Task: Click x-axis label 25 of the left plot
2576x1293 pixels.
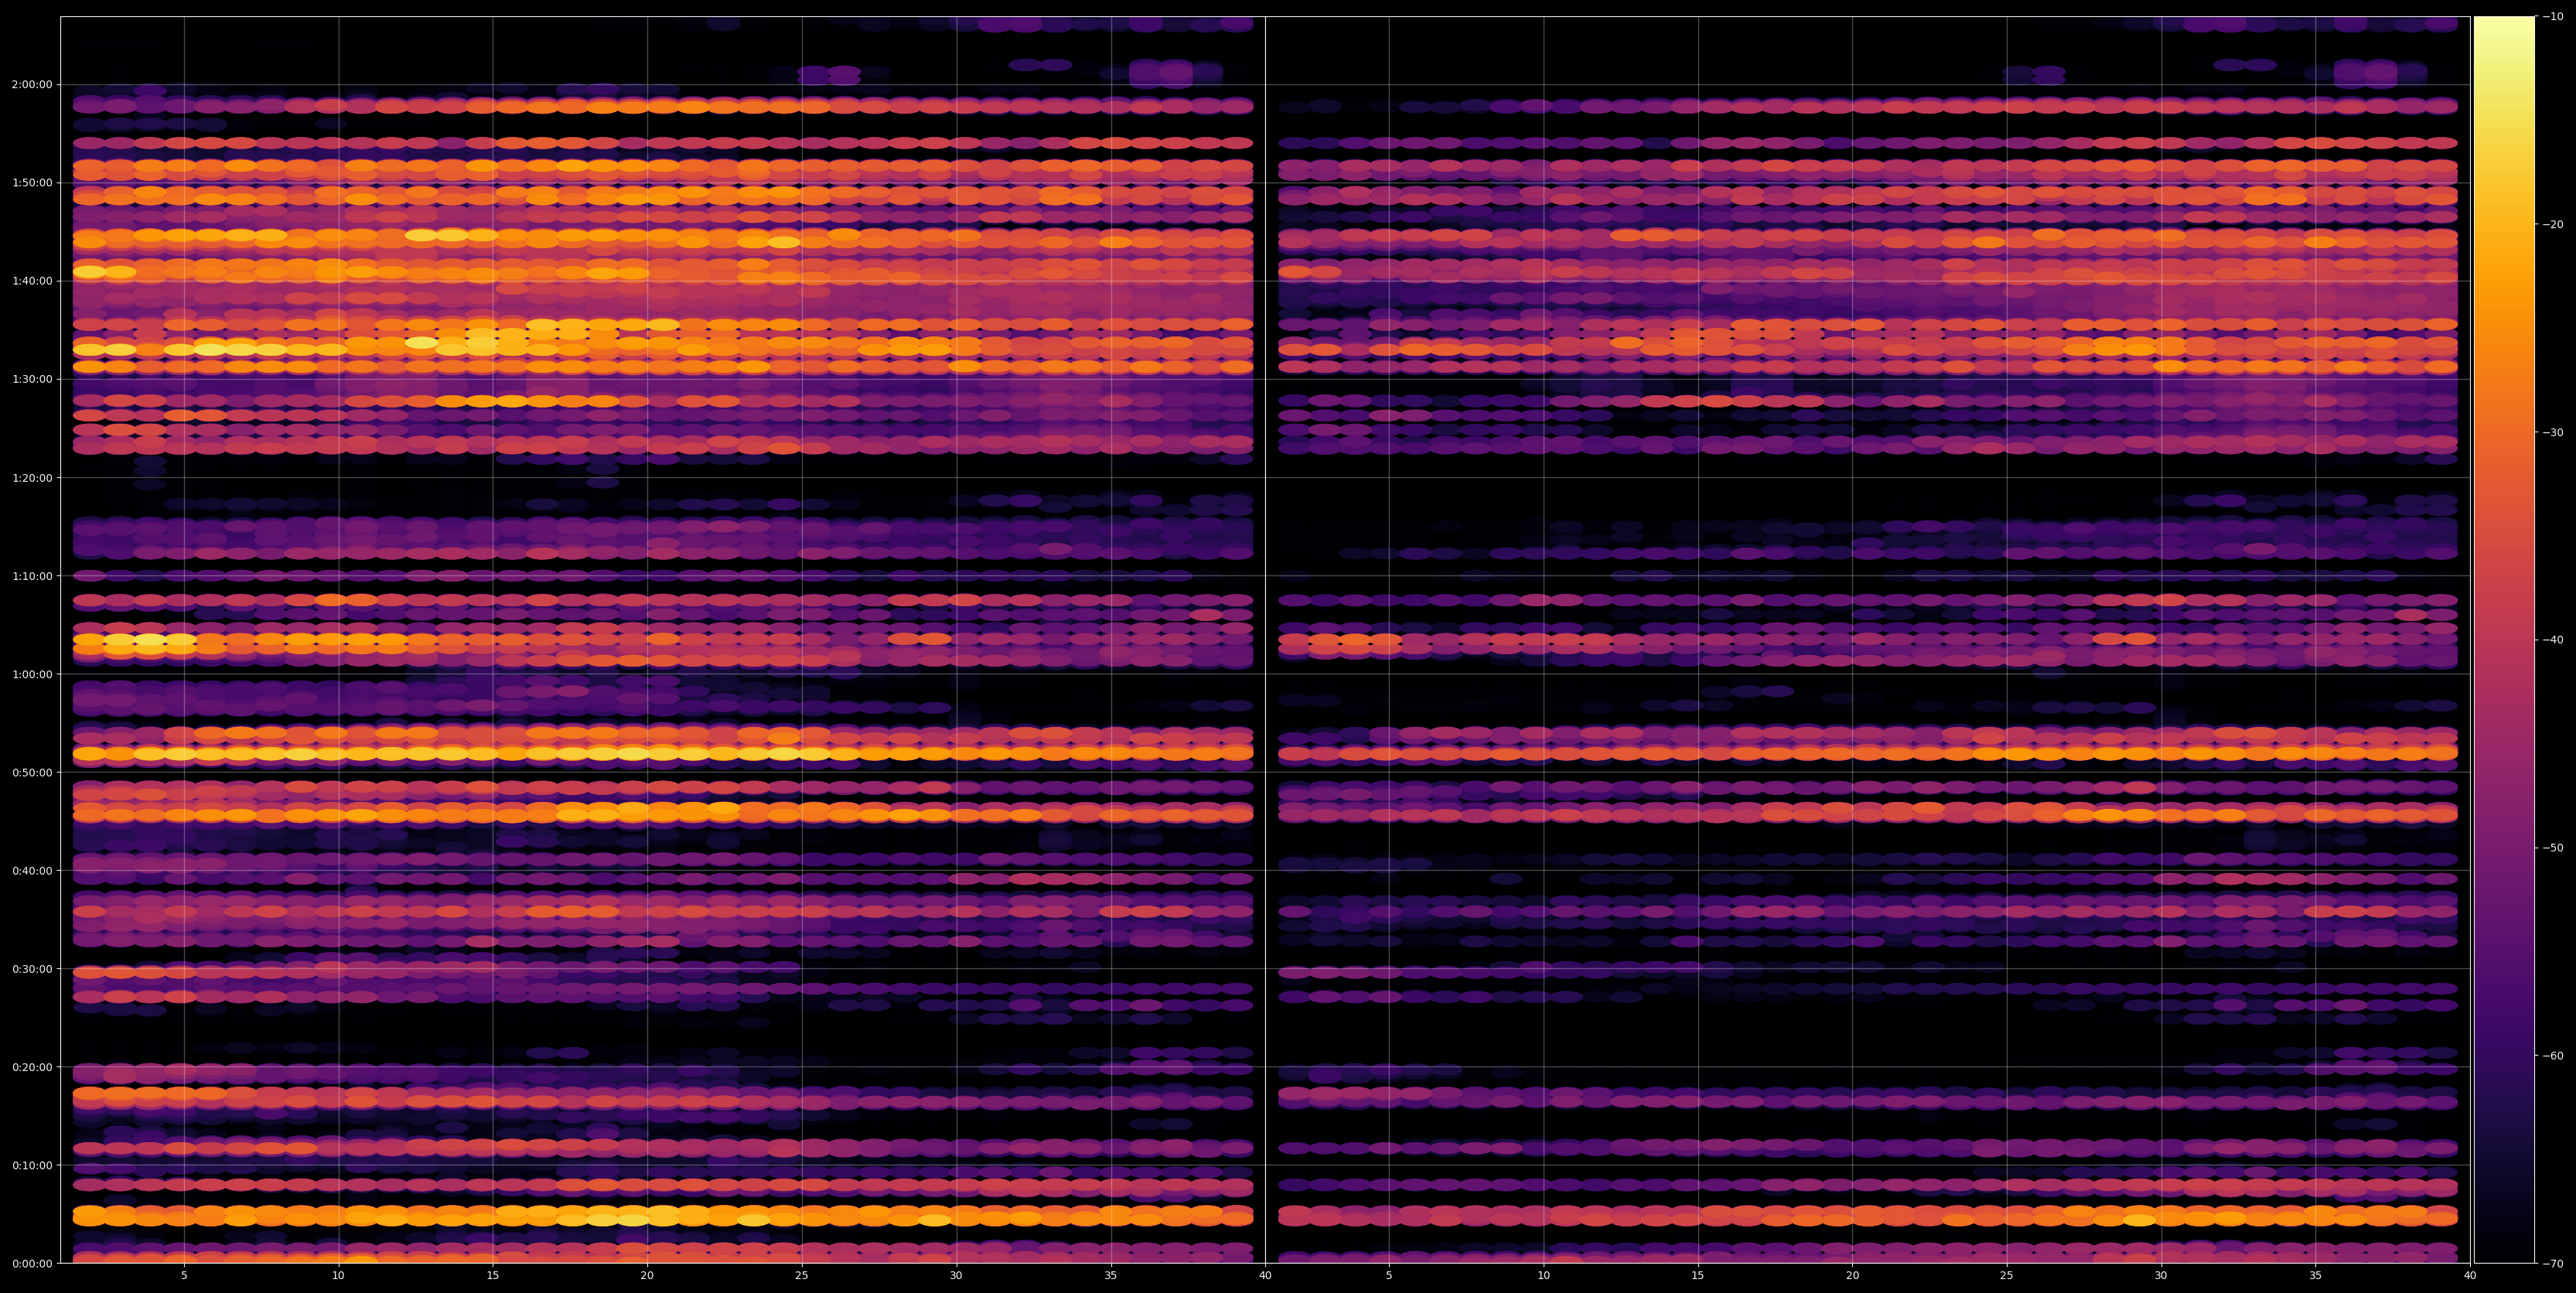Action: [x=802, y=1276]
